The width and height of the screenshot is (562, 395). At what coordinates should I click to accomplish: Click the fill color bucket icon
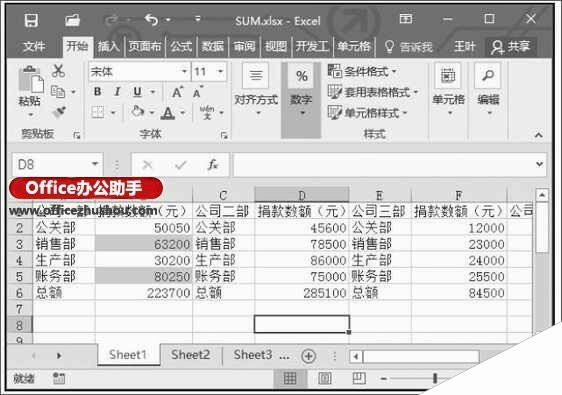(138, 112)
